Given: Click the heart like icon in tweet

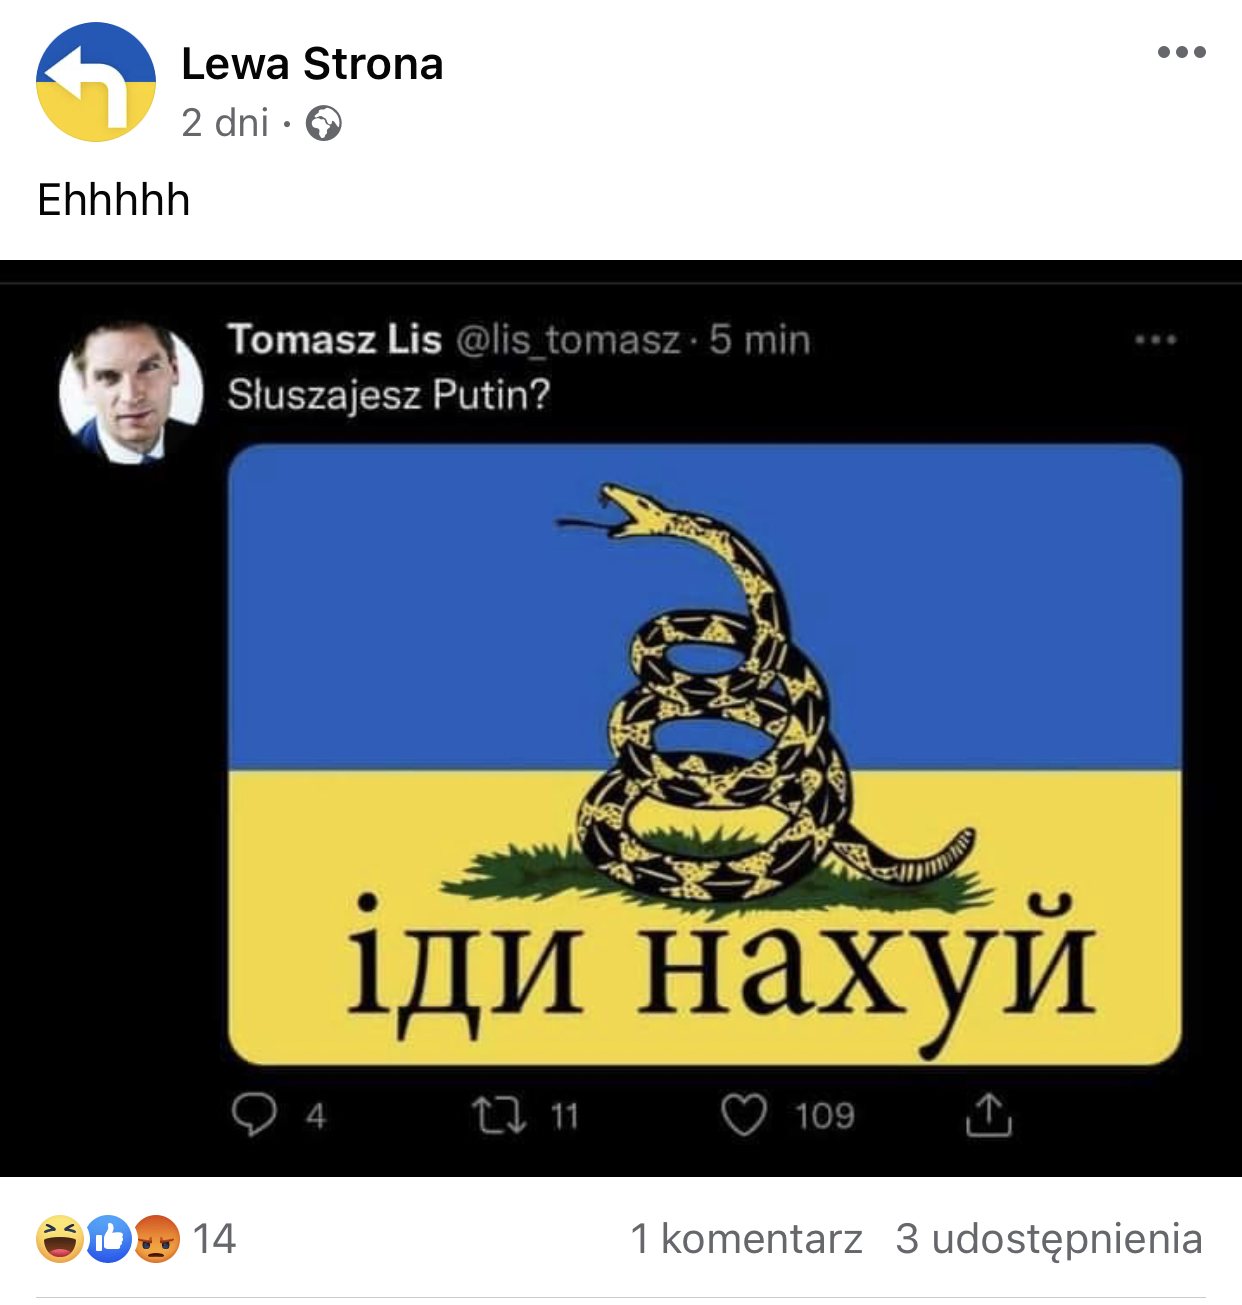Looking at the screenshot, I should click(744, 1115).
